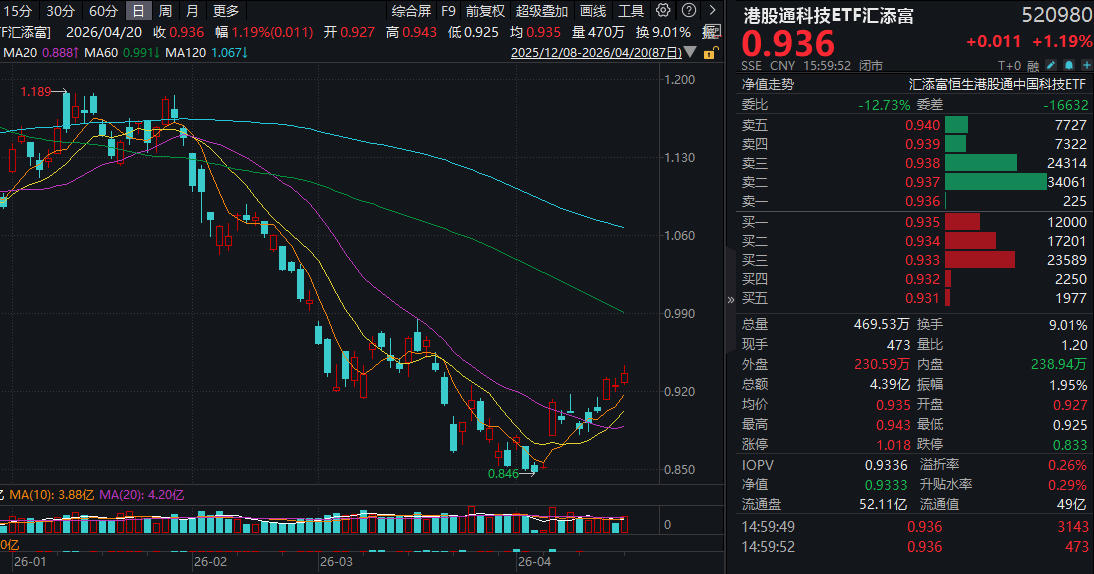This screenshot has width=1094, height=574.
Task: Click the 14:59:49 trade tick row
Action: pyautogui.click(x=915, y=527)
